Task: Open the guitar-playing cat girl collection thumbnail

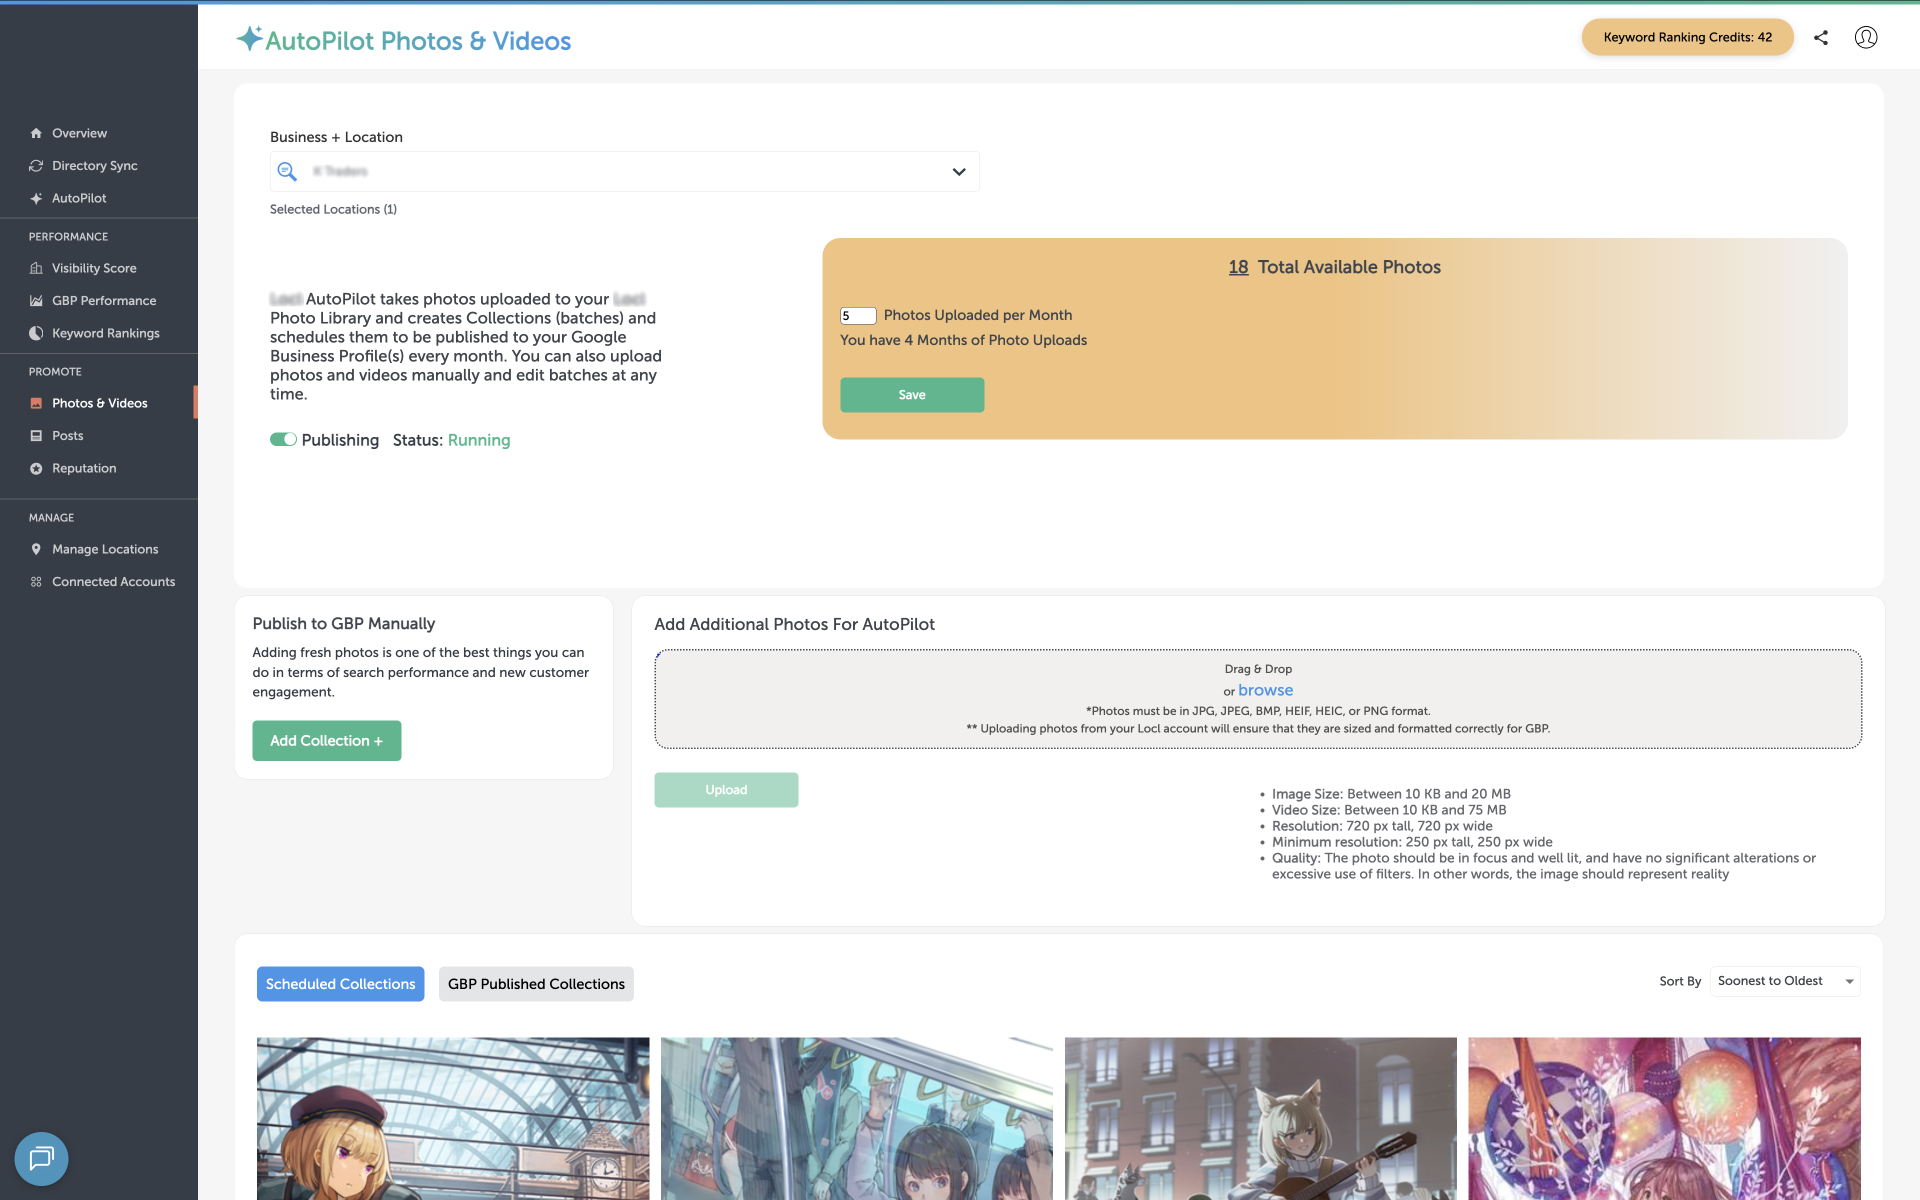Action: click(x=1260, y=1118)
